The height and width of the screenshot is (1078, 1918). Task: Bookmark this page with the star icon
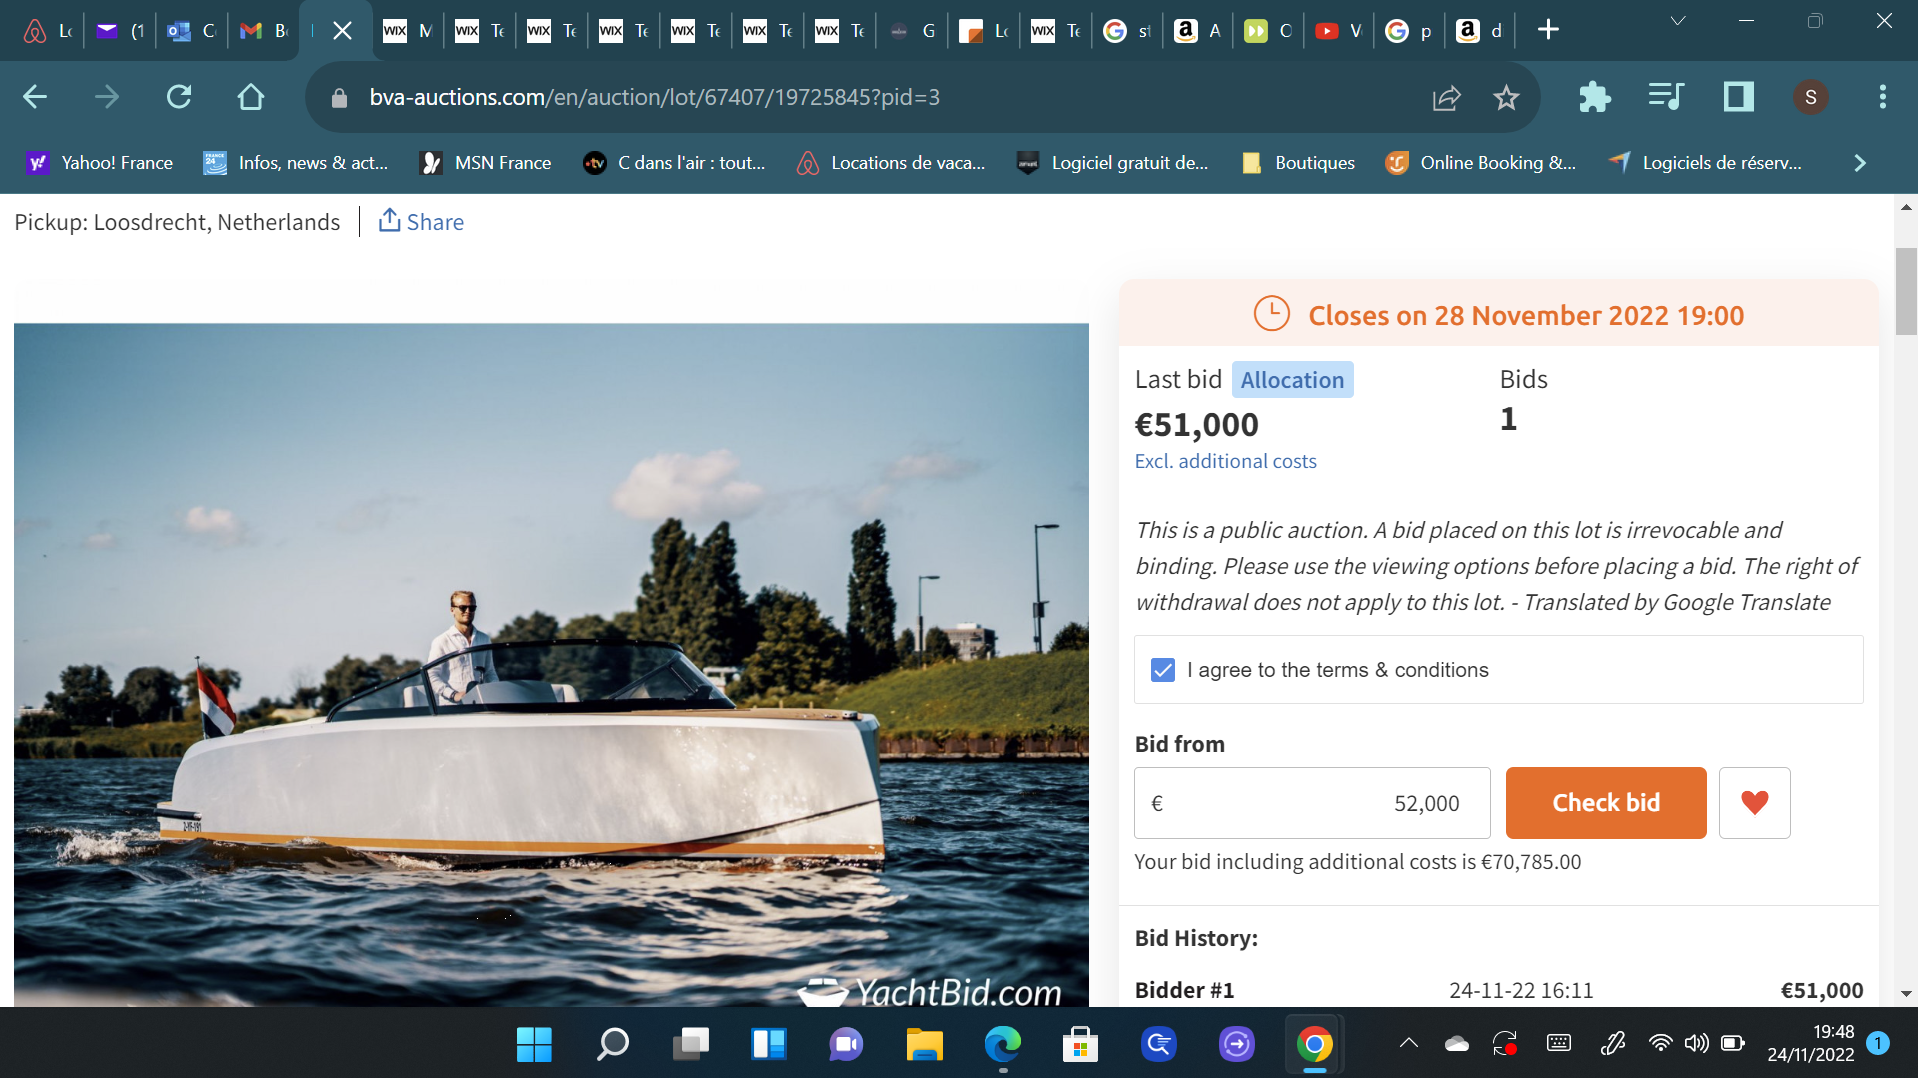point(1505,97)
